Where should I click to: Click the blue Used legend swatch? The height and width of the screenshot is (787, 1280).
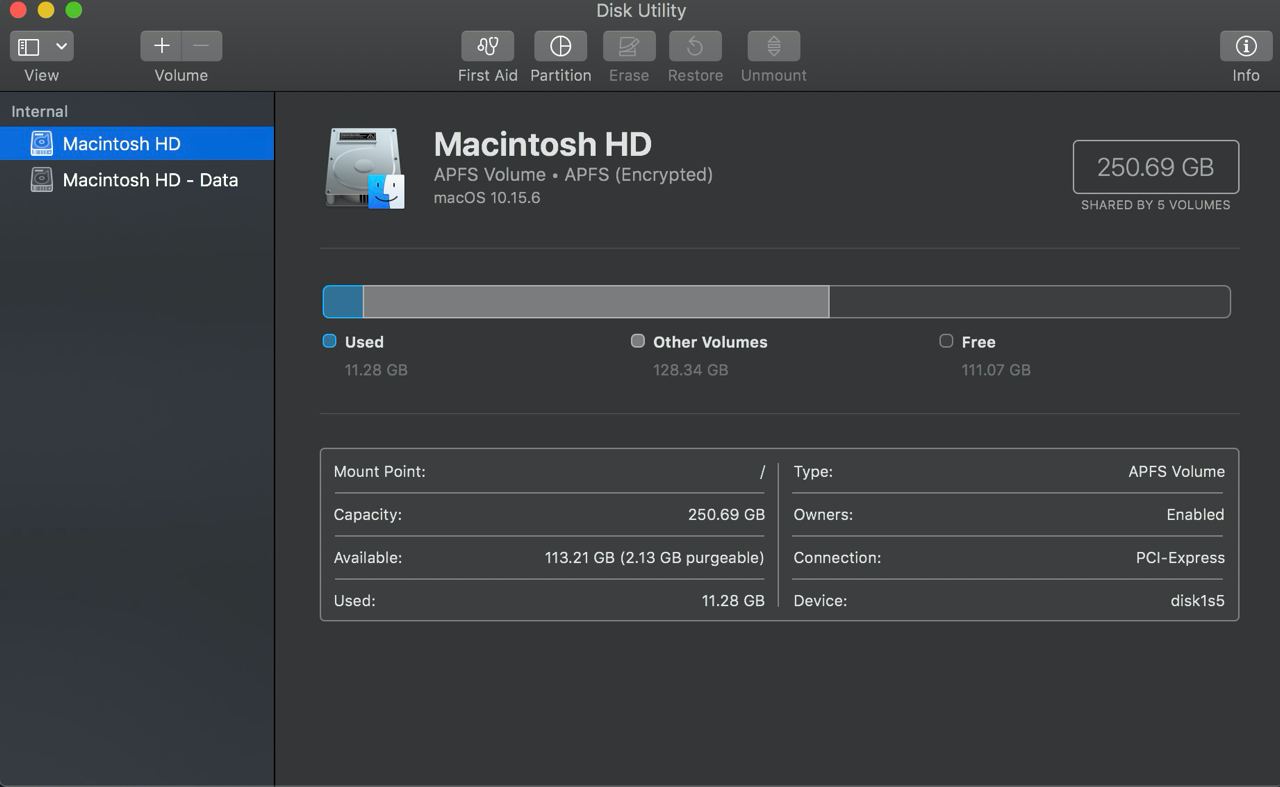(329, 341)
